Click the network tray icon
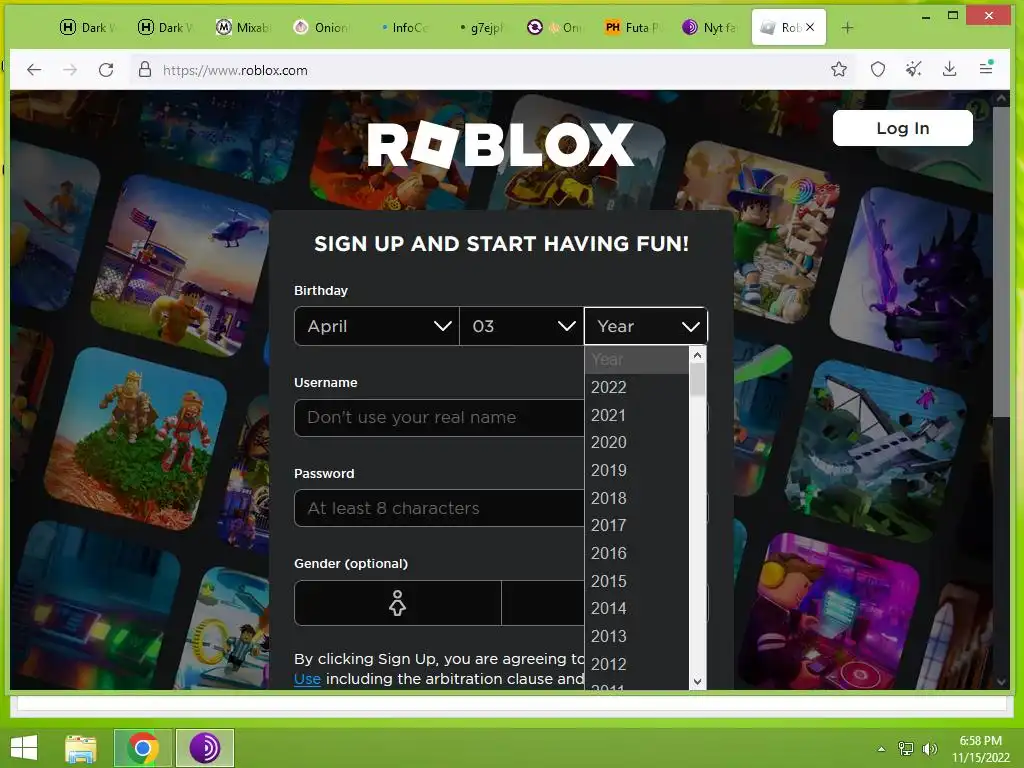The width and height of the screenshot is (1024, 768). tap(906, 749)
